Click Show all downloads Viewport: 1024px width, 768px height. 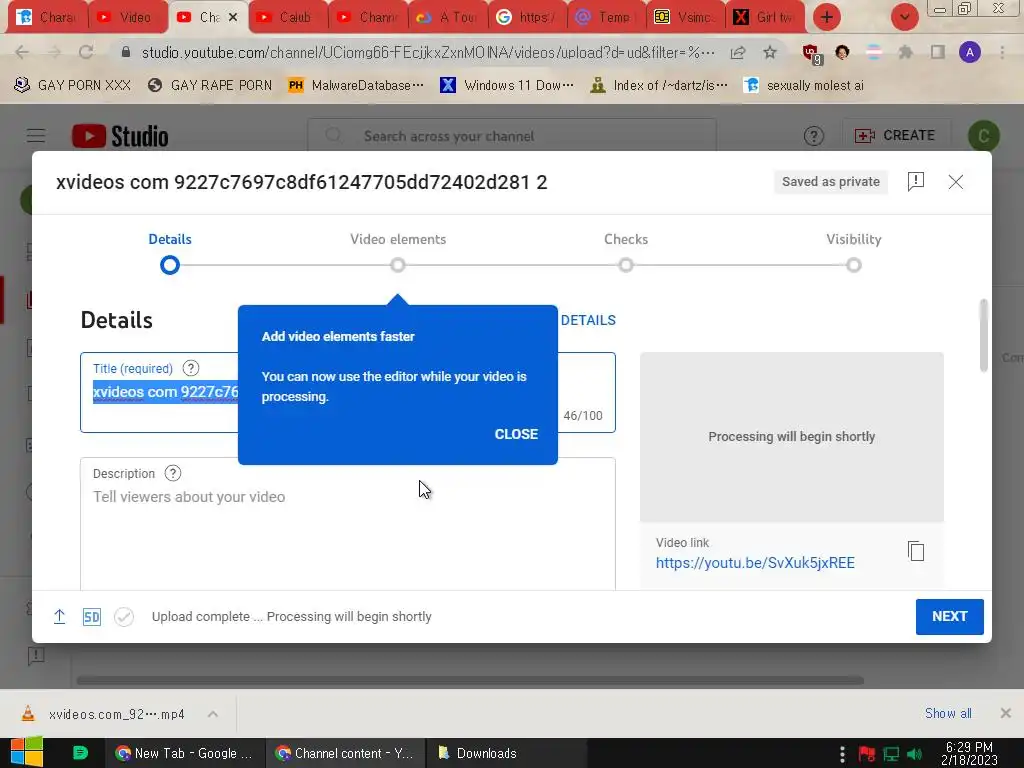948,713
